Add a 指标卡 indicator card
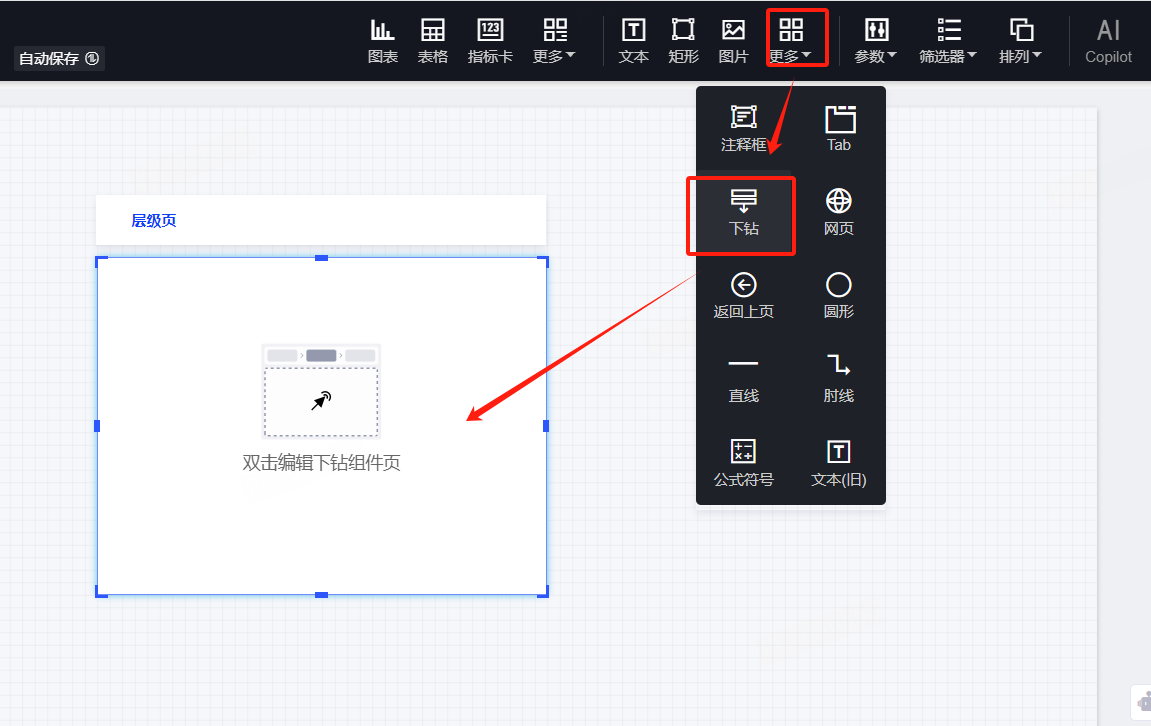The width and height of the screenshot is (1151, 726). 490,39
